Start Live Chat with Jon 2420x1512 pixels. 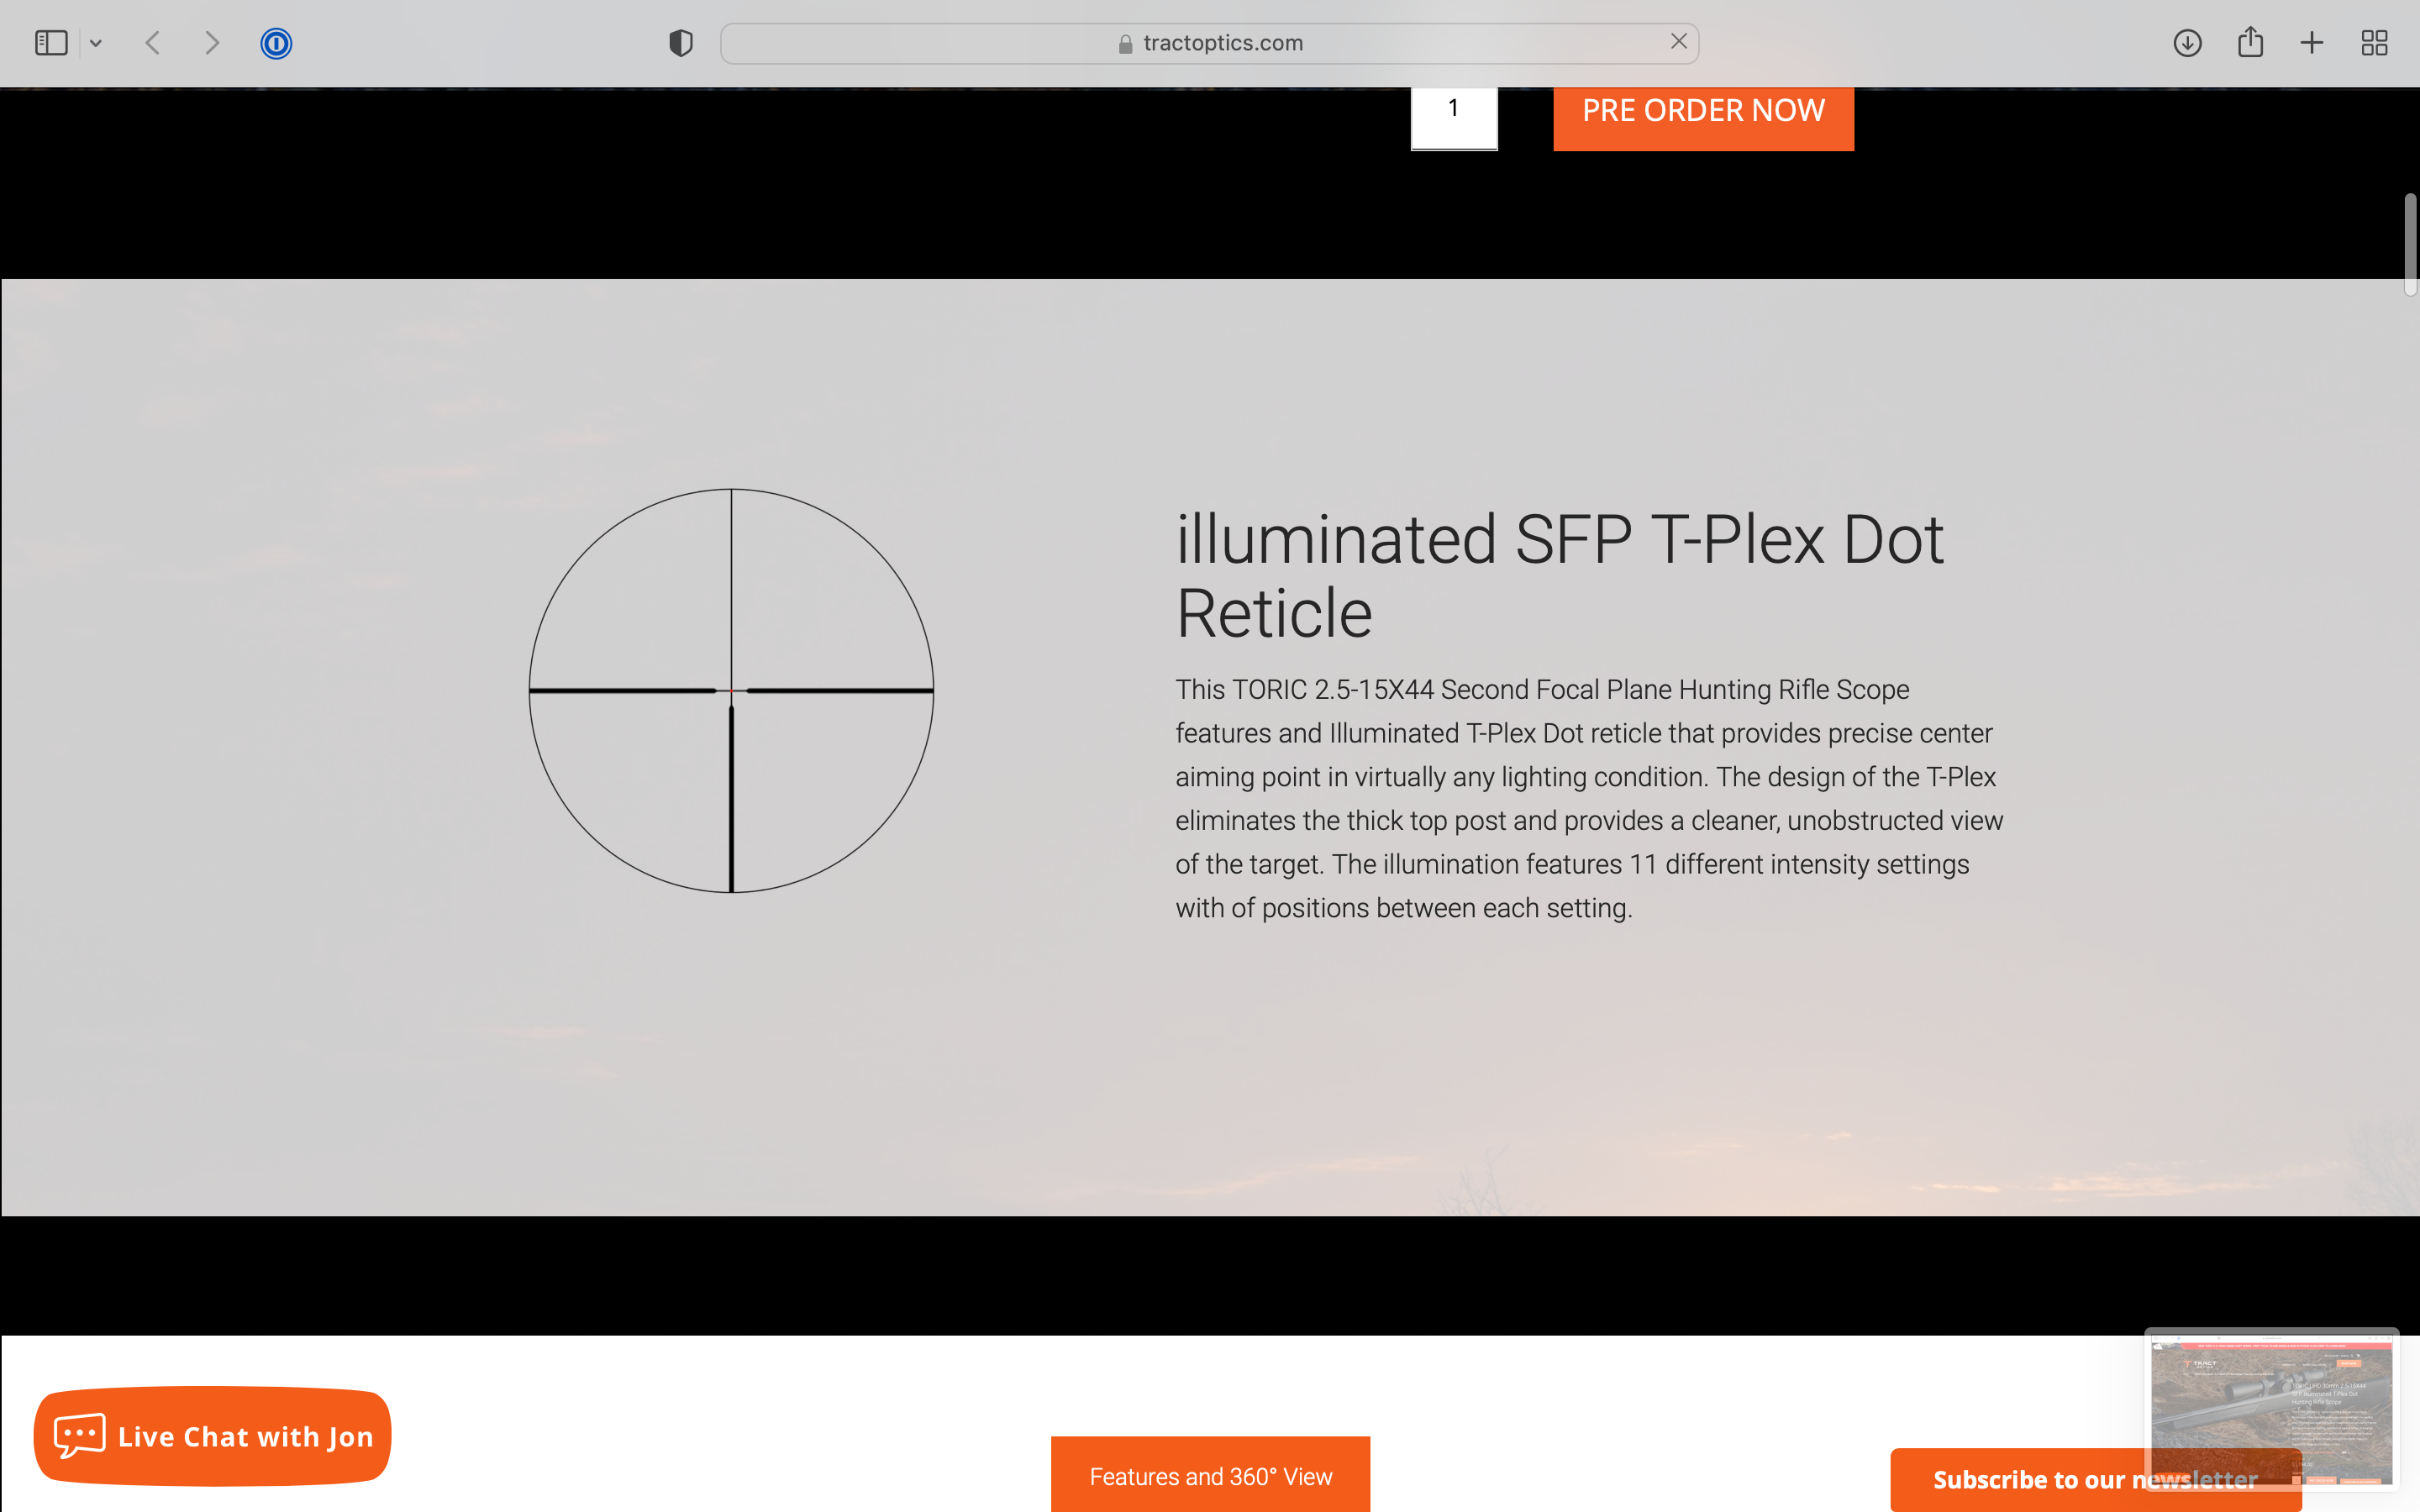(212, 1436)
